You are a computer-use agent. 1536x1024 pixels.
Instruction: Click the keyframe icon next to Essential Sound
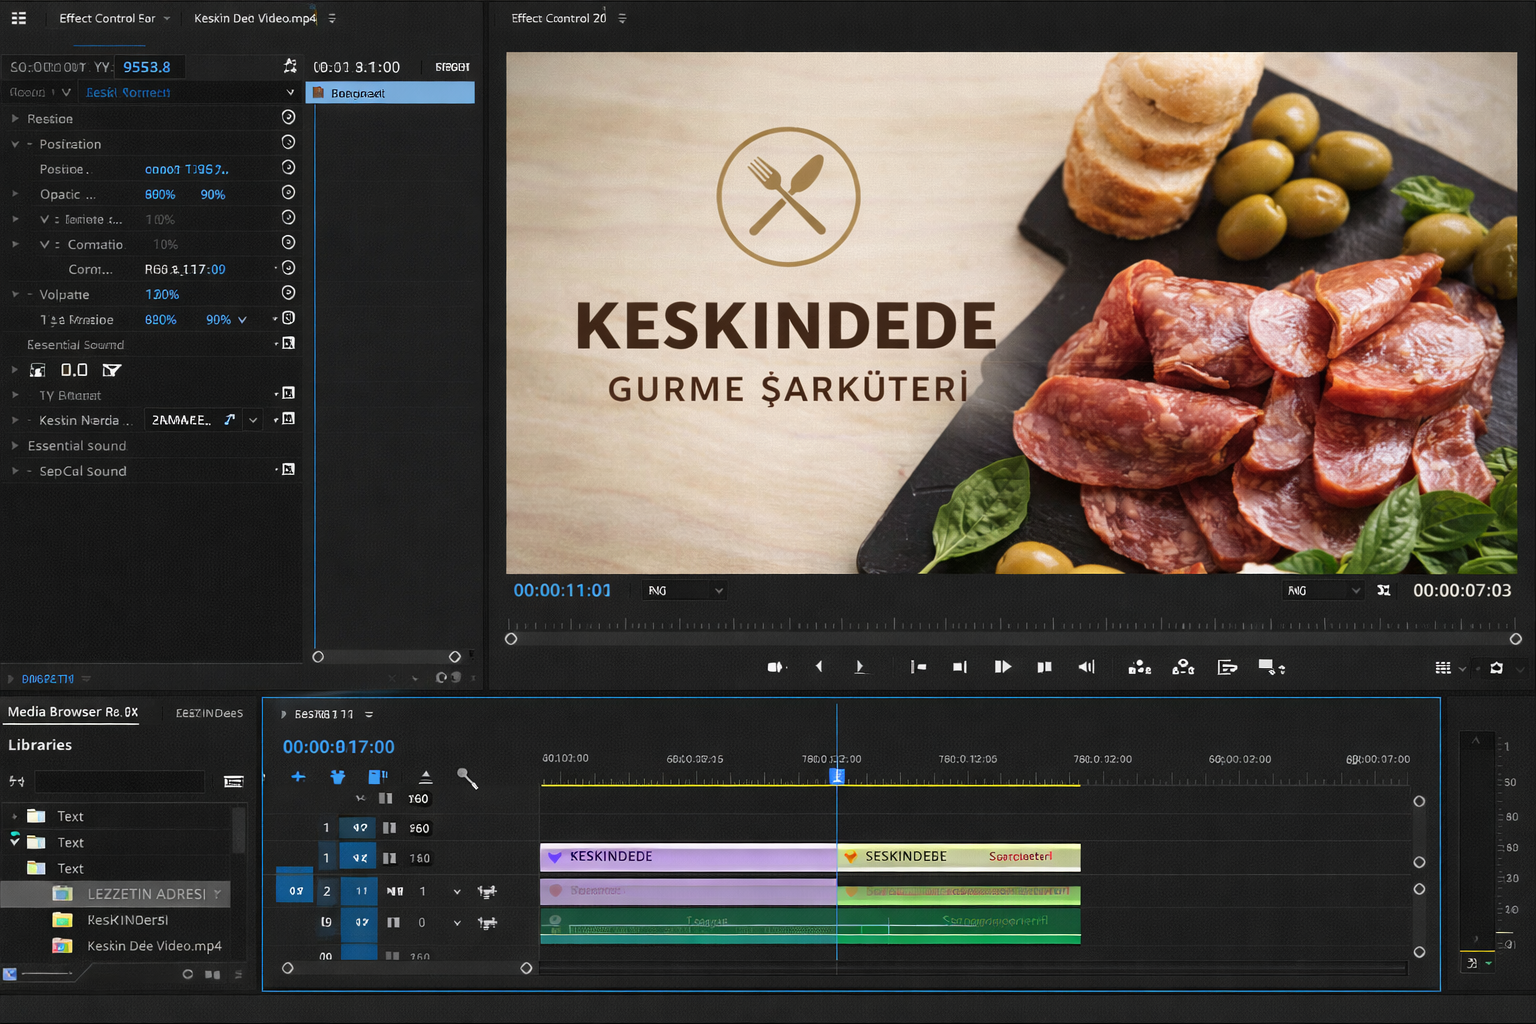point(288,344)
